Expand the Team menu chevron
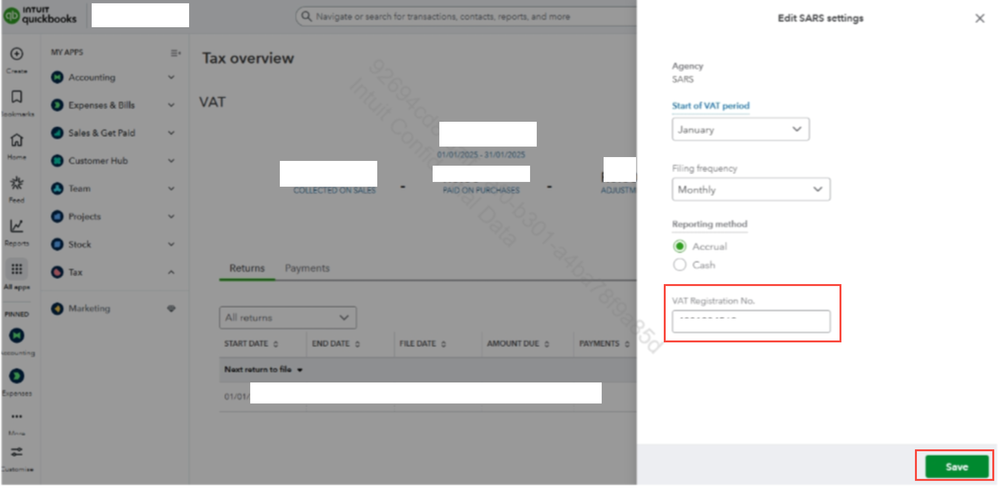 point(171,189)
